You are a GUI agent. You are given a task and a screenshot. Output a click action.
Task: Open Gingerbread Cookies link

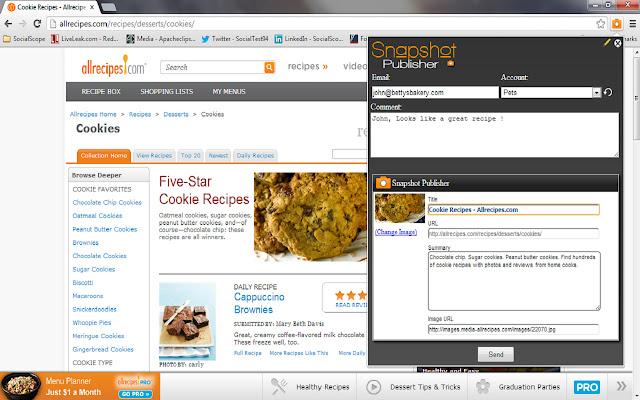[103, 349]
